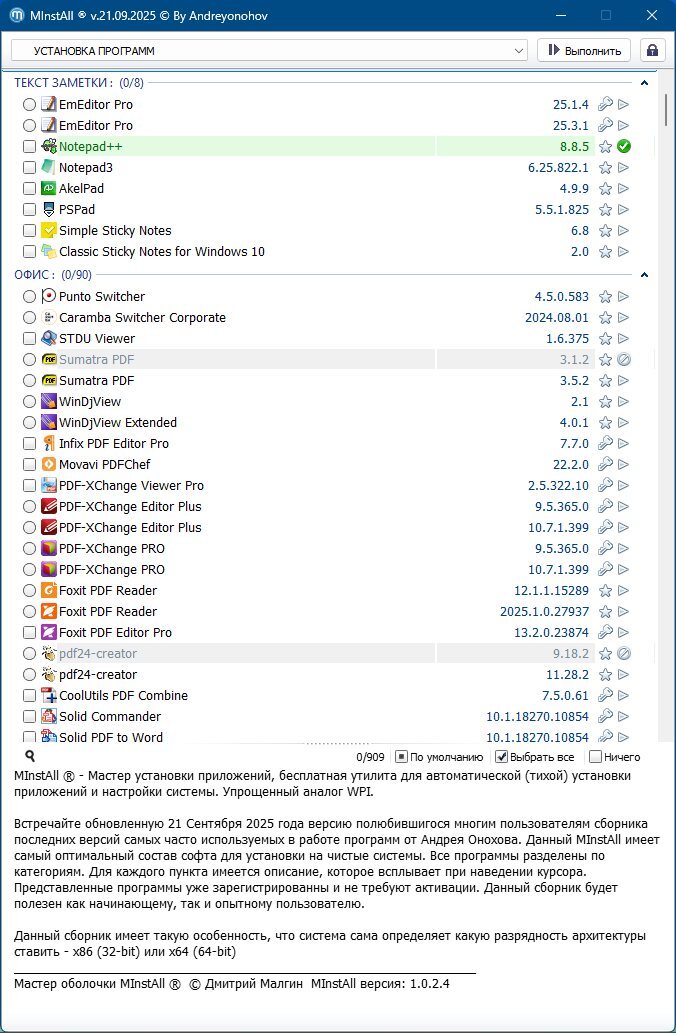Click the green checkmark beside Notepad++
Screen dimensions: 676x1033
click(624, 146)
